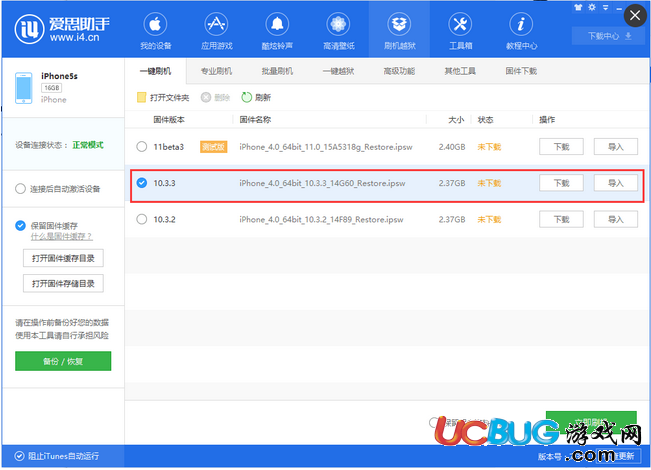Click the iPhone5s device thumbnail
This screenshot has width=651, height=470.
point(24,88)
